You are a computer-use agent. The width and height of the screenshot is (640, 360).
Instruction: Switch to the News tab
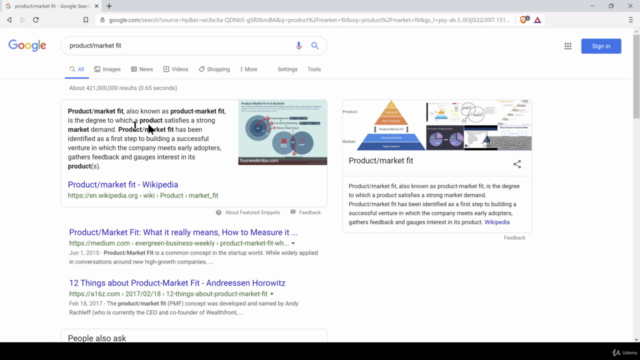(142, 69)
